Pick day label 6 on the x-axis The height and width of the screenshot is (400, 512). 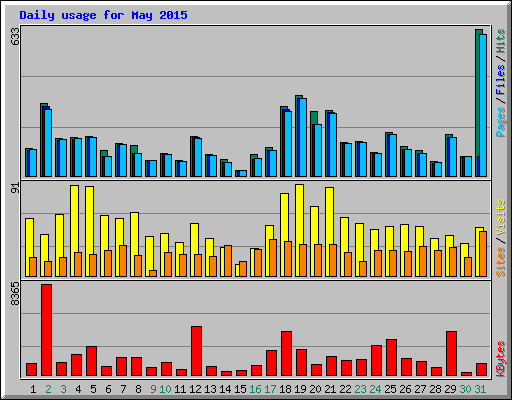108,389
